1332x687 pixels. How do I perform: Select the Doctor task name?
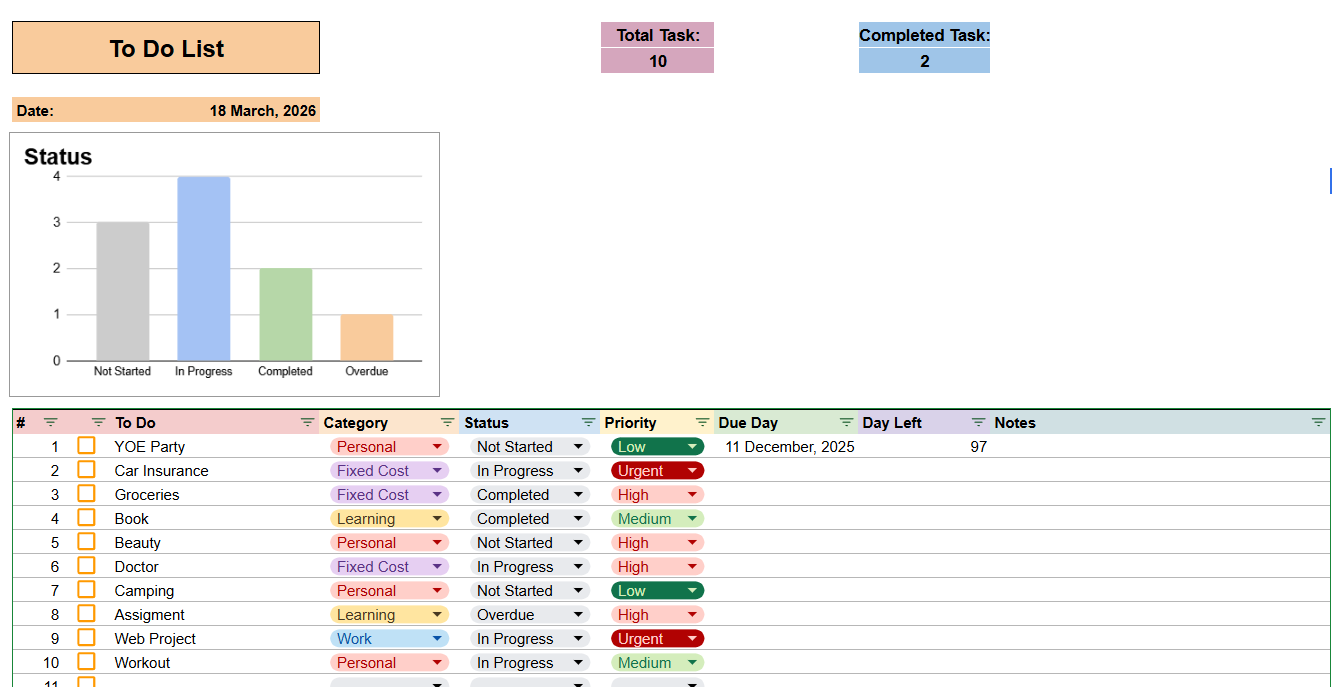pos(136,567)
